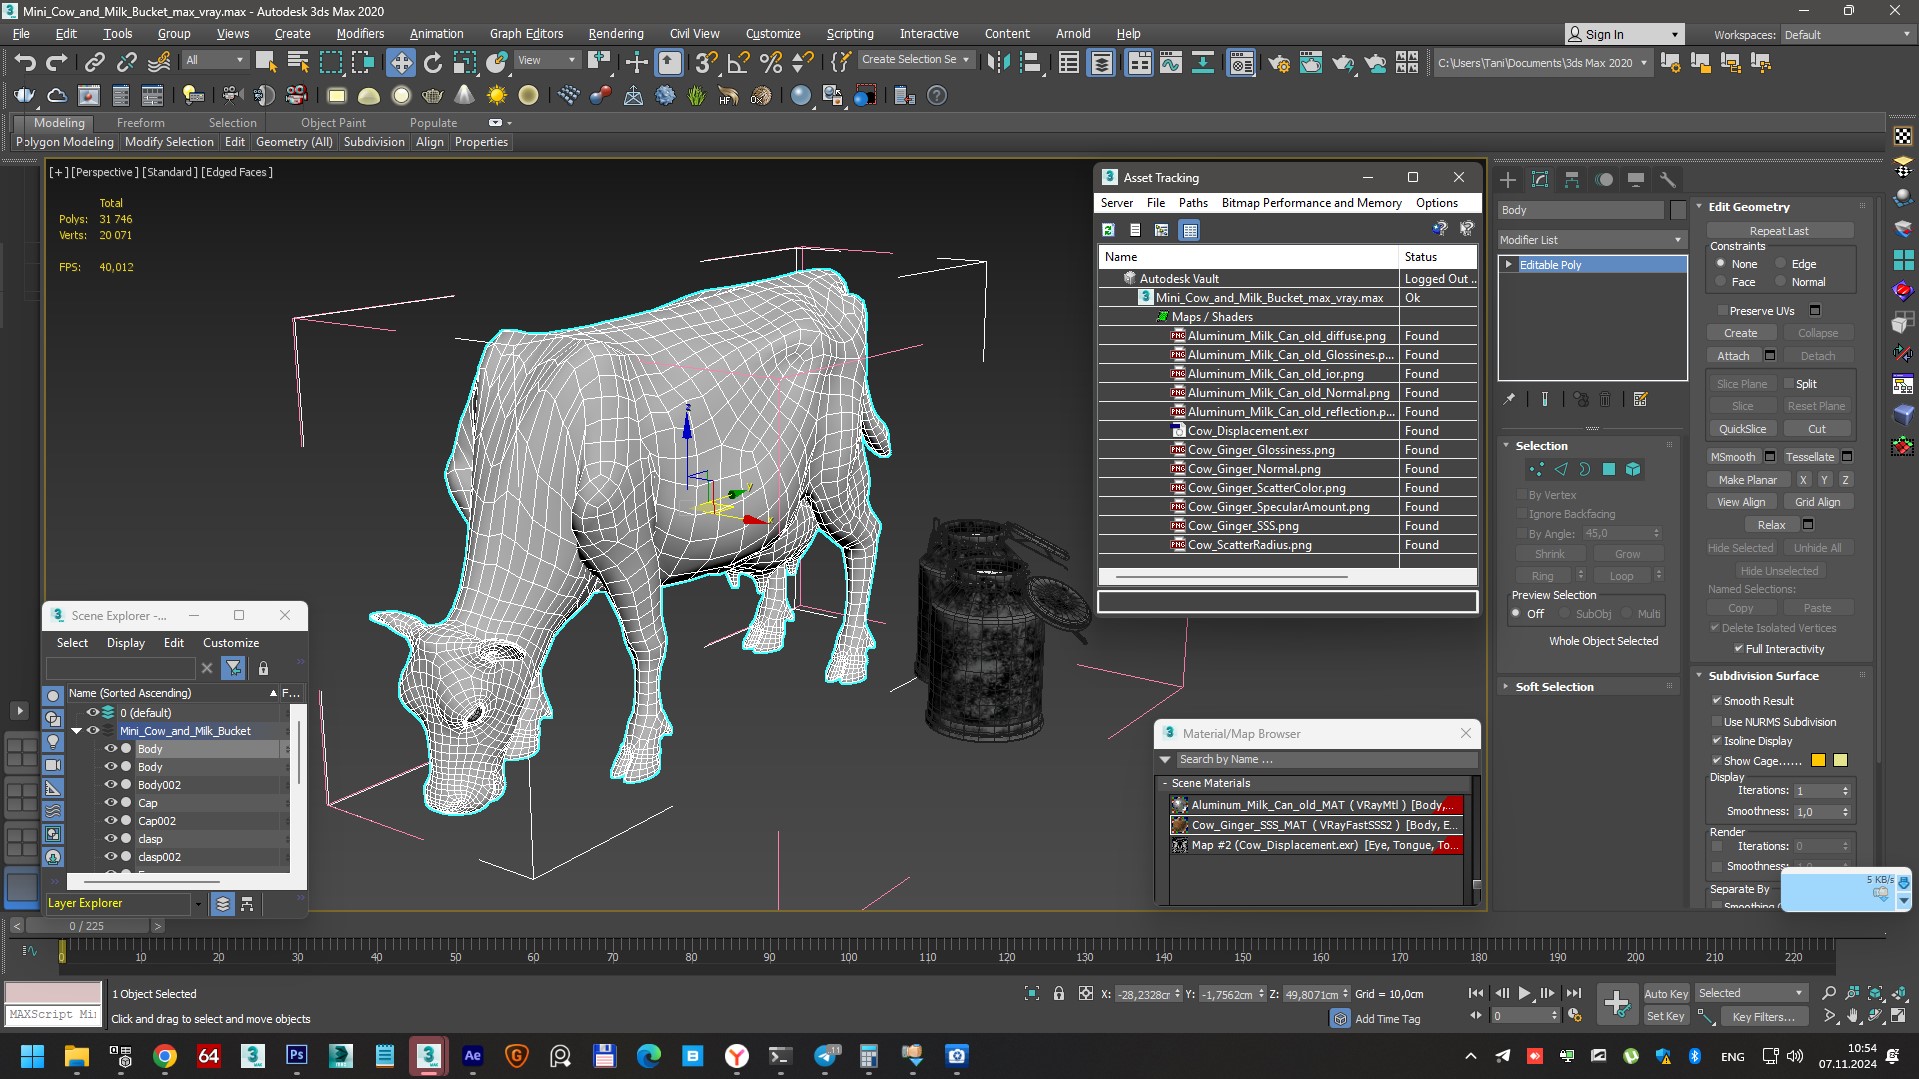Open the Create command panel tab
The height and width of the screenshot is (1079, 1919).
(1508, 180)
